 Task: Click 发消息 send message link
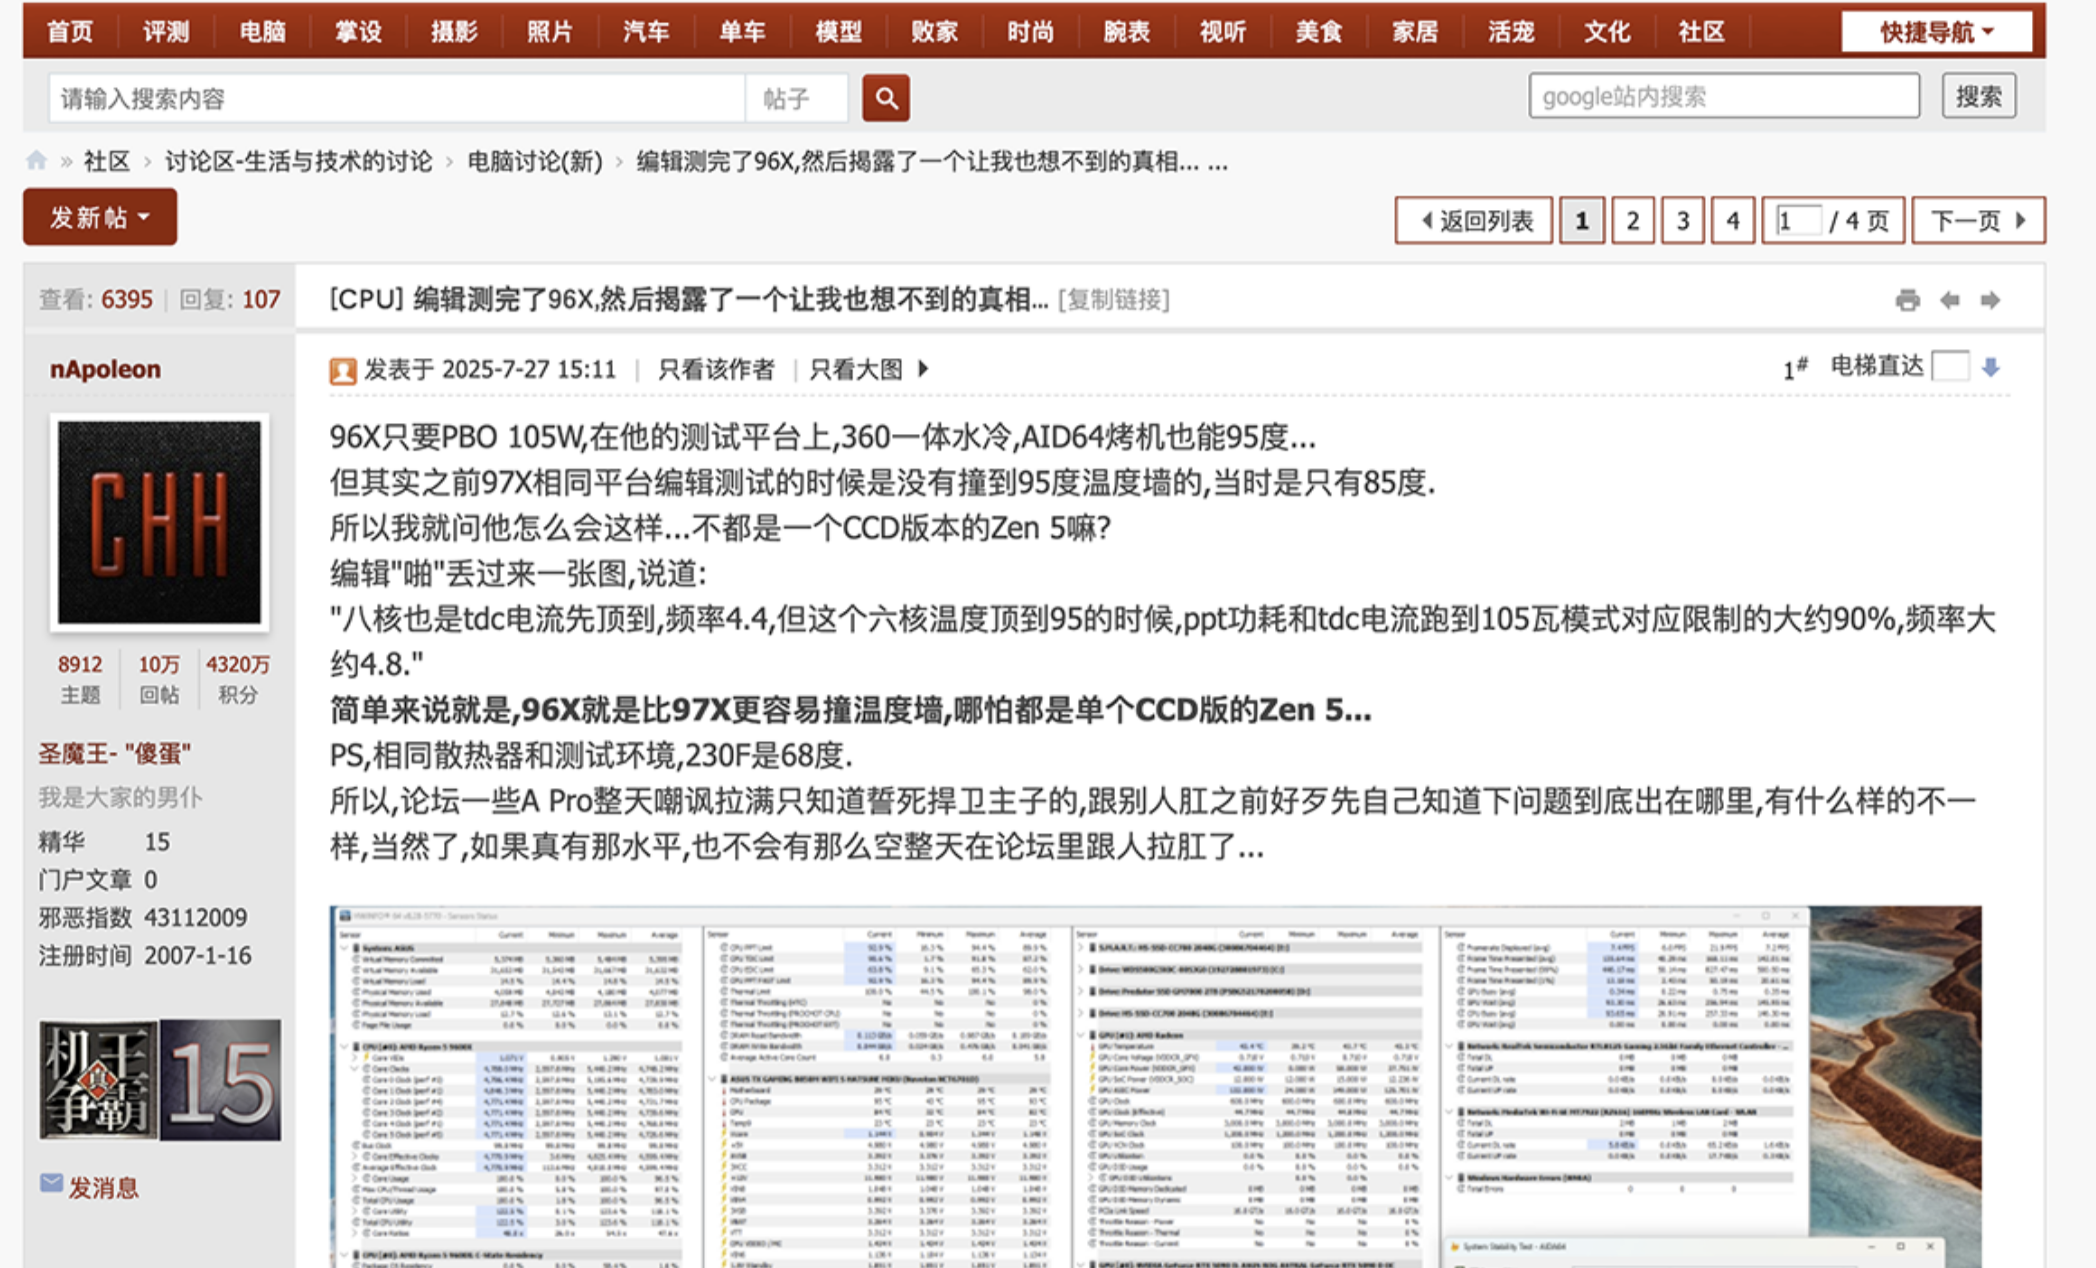coord(103,1188)
